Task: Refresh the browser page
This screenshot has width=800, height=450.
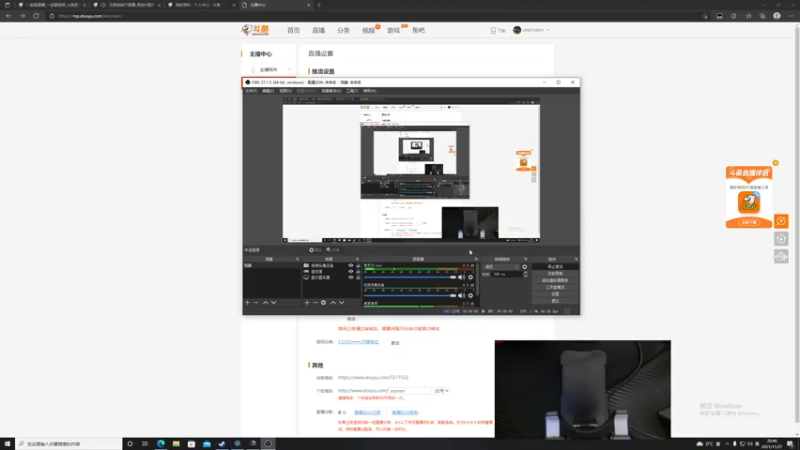Action: (x=36, y=16)
